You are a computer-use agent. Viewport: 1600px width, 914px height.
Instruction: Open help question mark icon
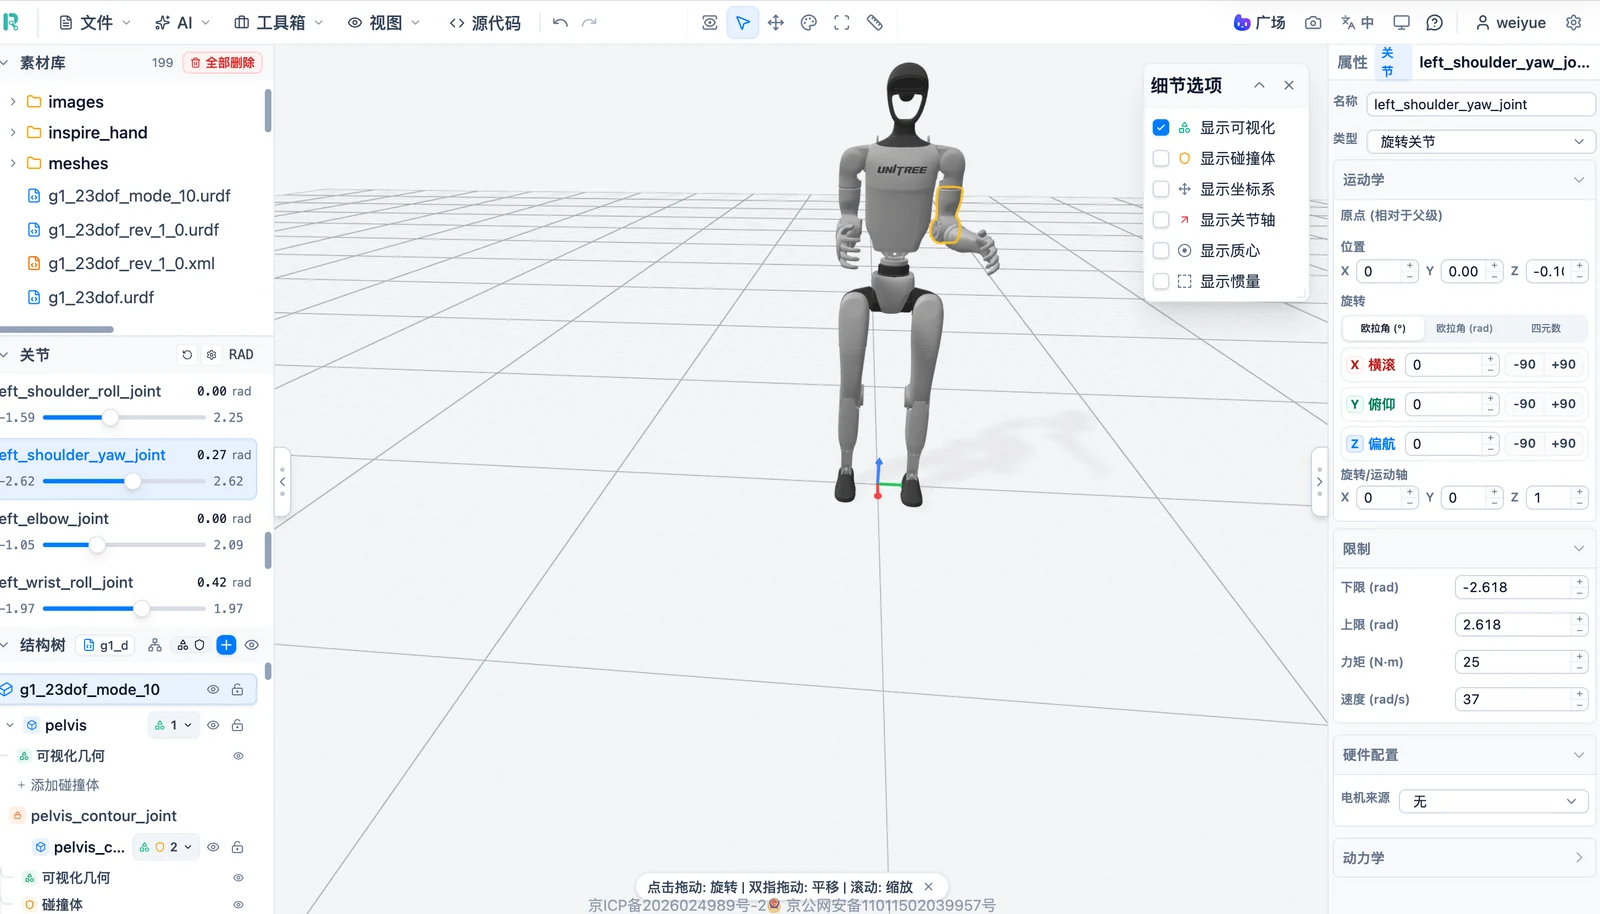(x=1434, y=22)
